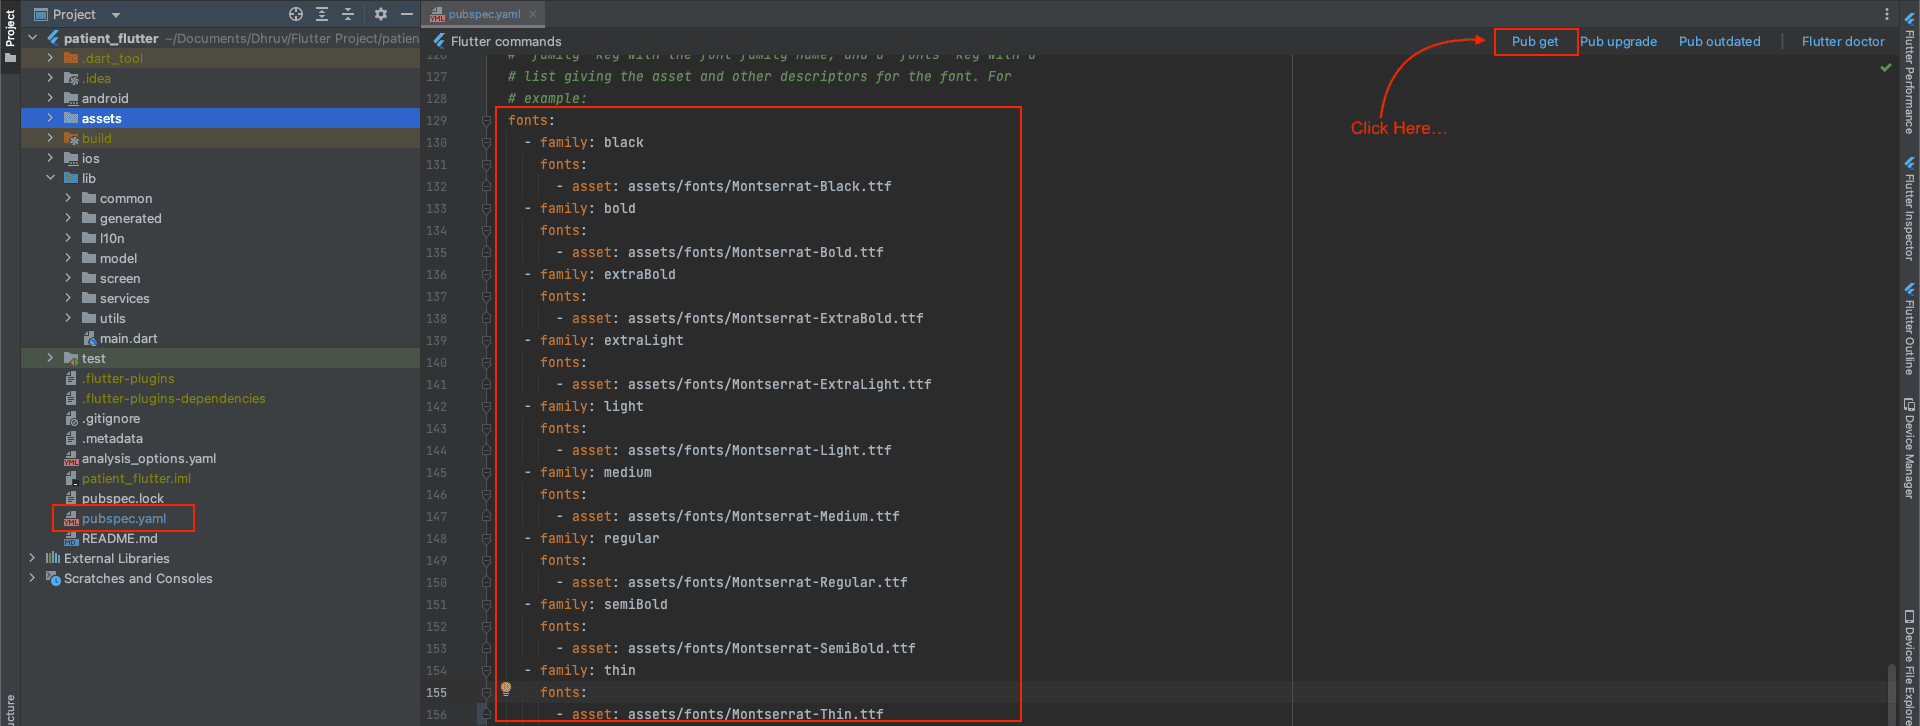Click Collapse All icon in Project panel
This screenshot has width=1920, height=726.
(348, 14)
